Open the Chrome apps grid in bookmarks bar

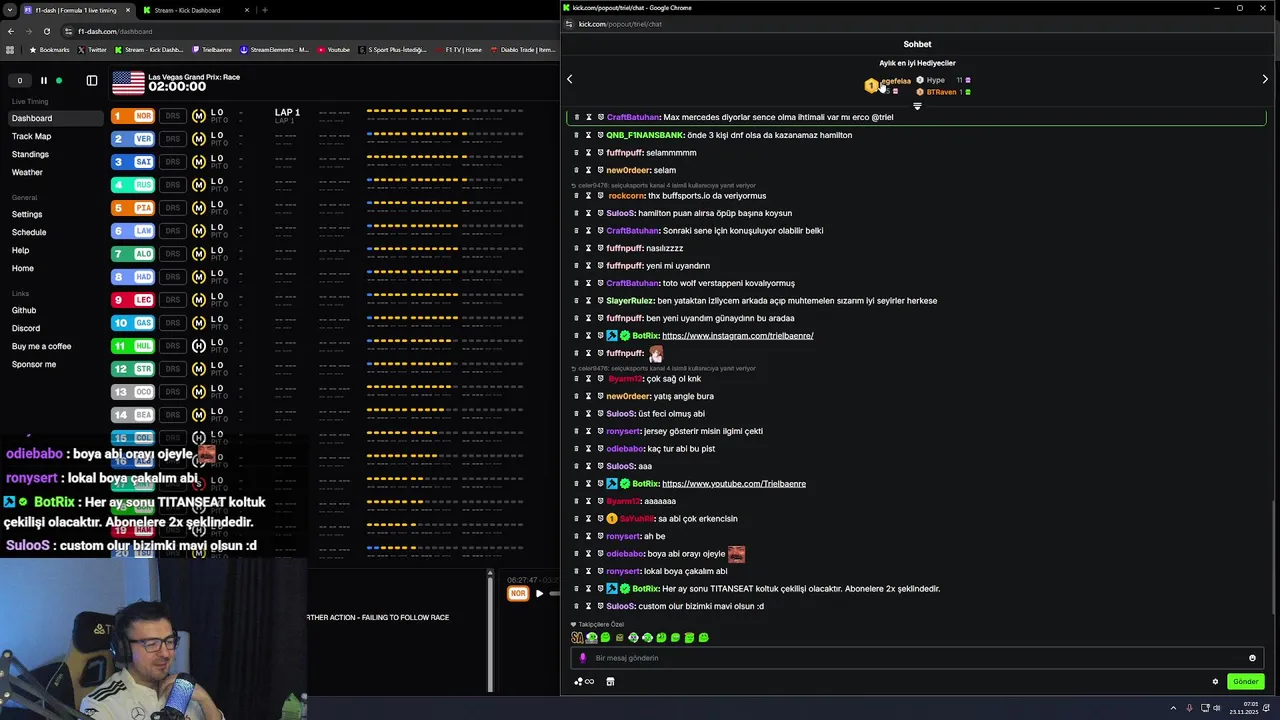point(11,49)
